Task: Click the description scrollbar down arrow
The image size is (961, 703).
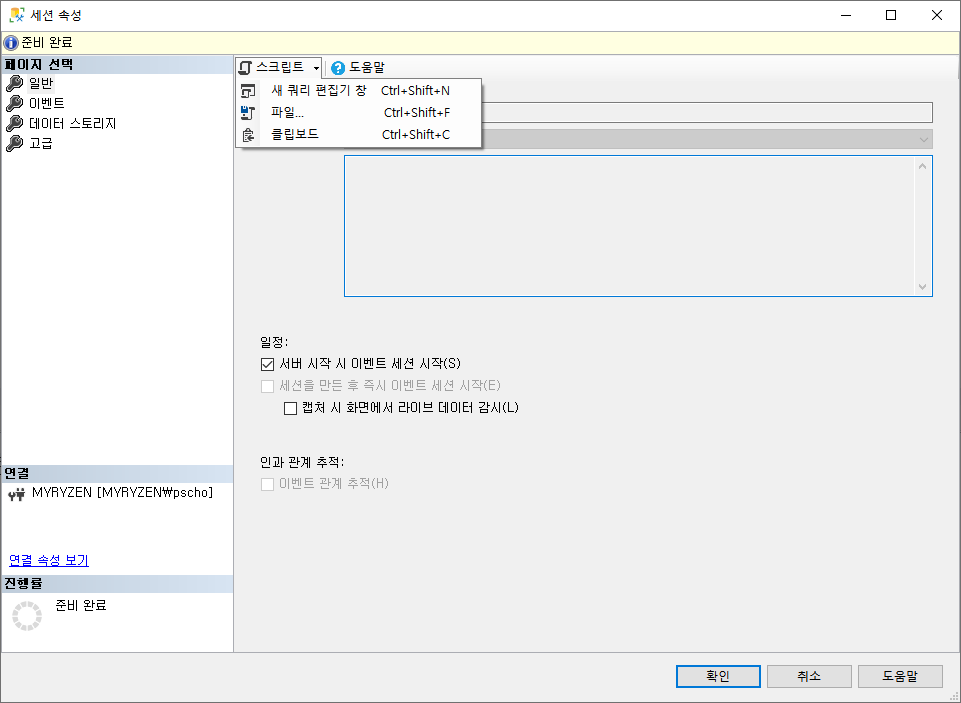Action: pos(922,287)
